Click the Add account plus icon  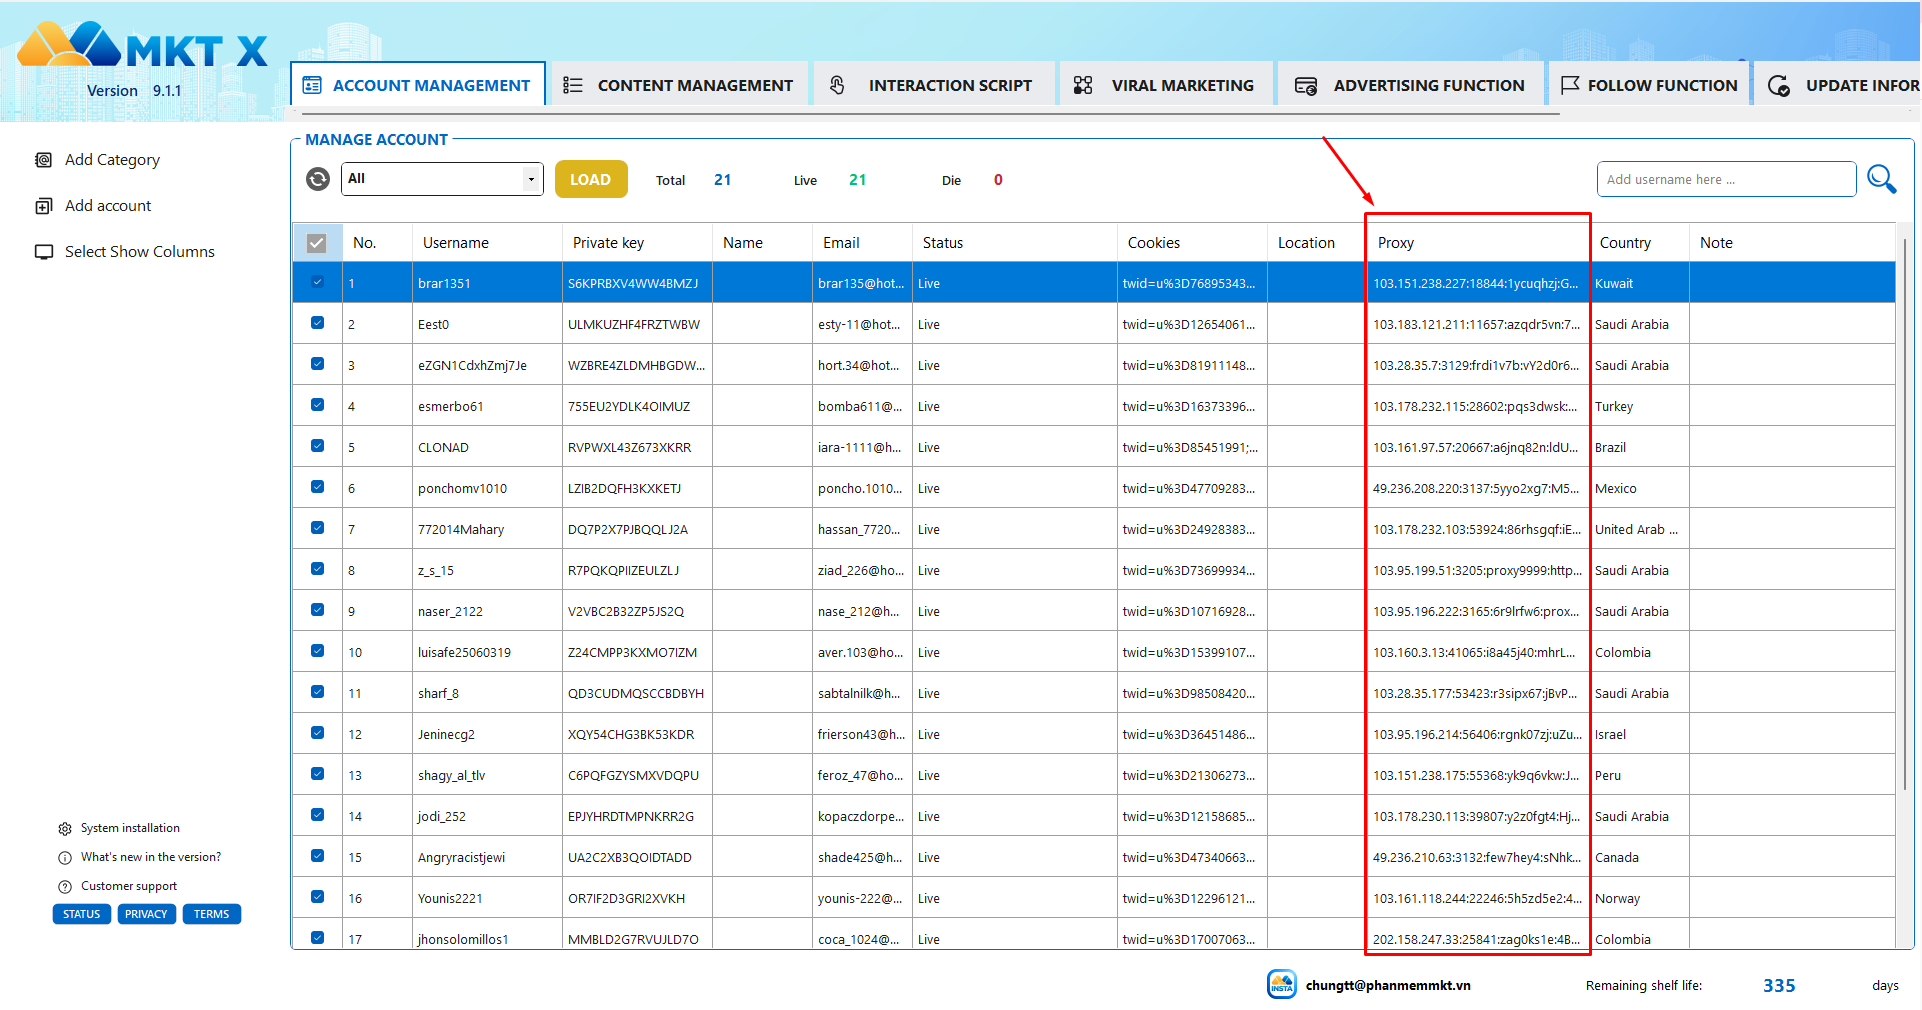tap(44, 206)
